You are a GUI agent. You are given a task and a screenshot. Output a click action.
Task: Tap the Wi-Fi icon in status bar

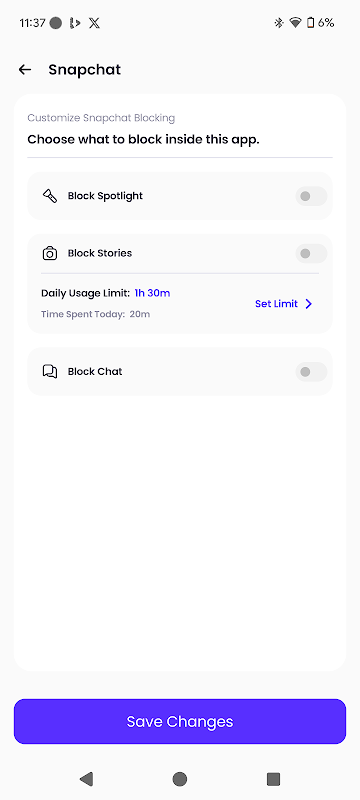tap(295, 23)
